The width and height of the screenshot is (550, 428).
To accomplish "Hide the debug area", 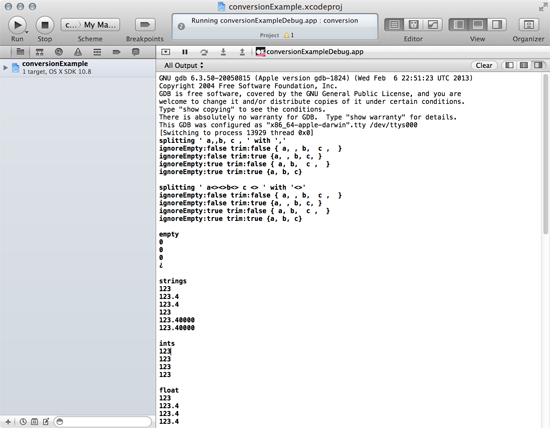I will pyautogui.click(x=166, y=52).
